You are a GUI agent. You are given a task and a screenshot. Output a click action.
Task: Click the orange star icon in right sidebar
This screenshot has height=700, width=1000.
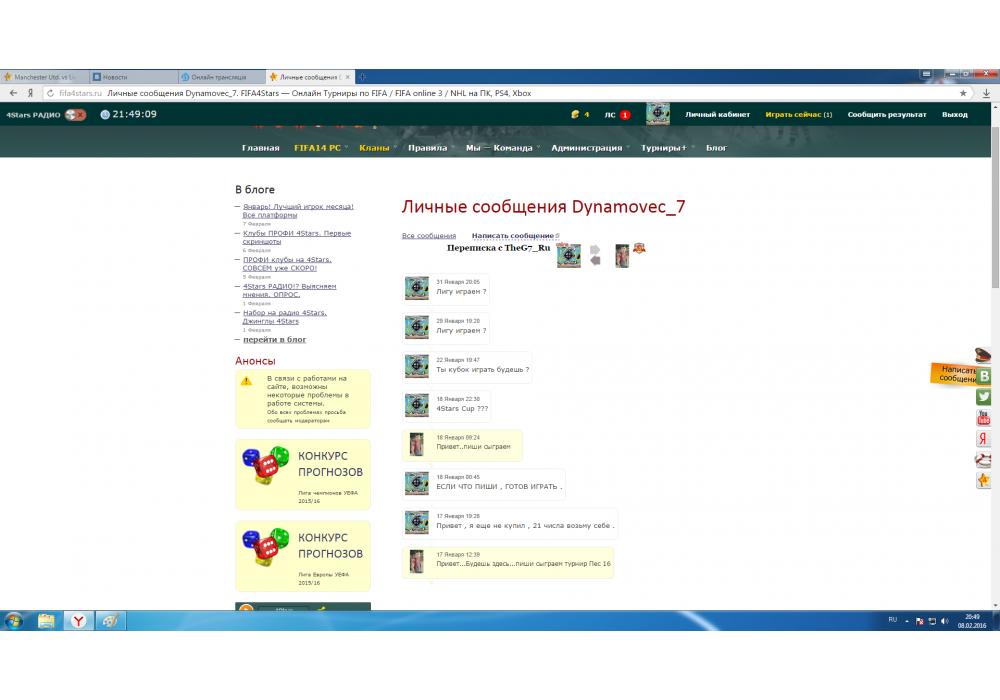983,480
